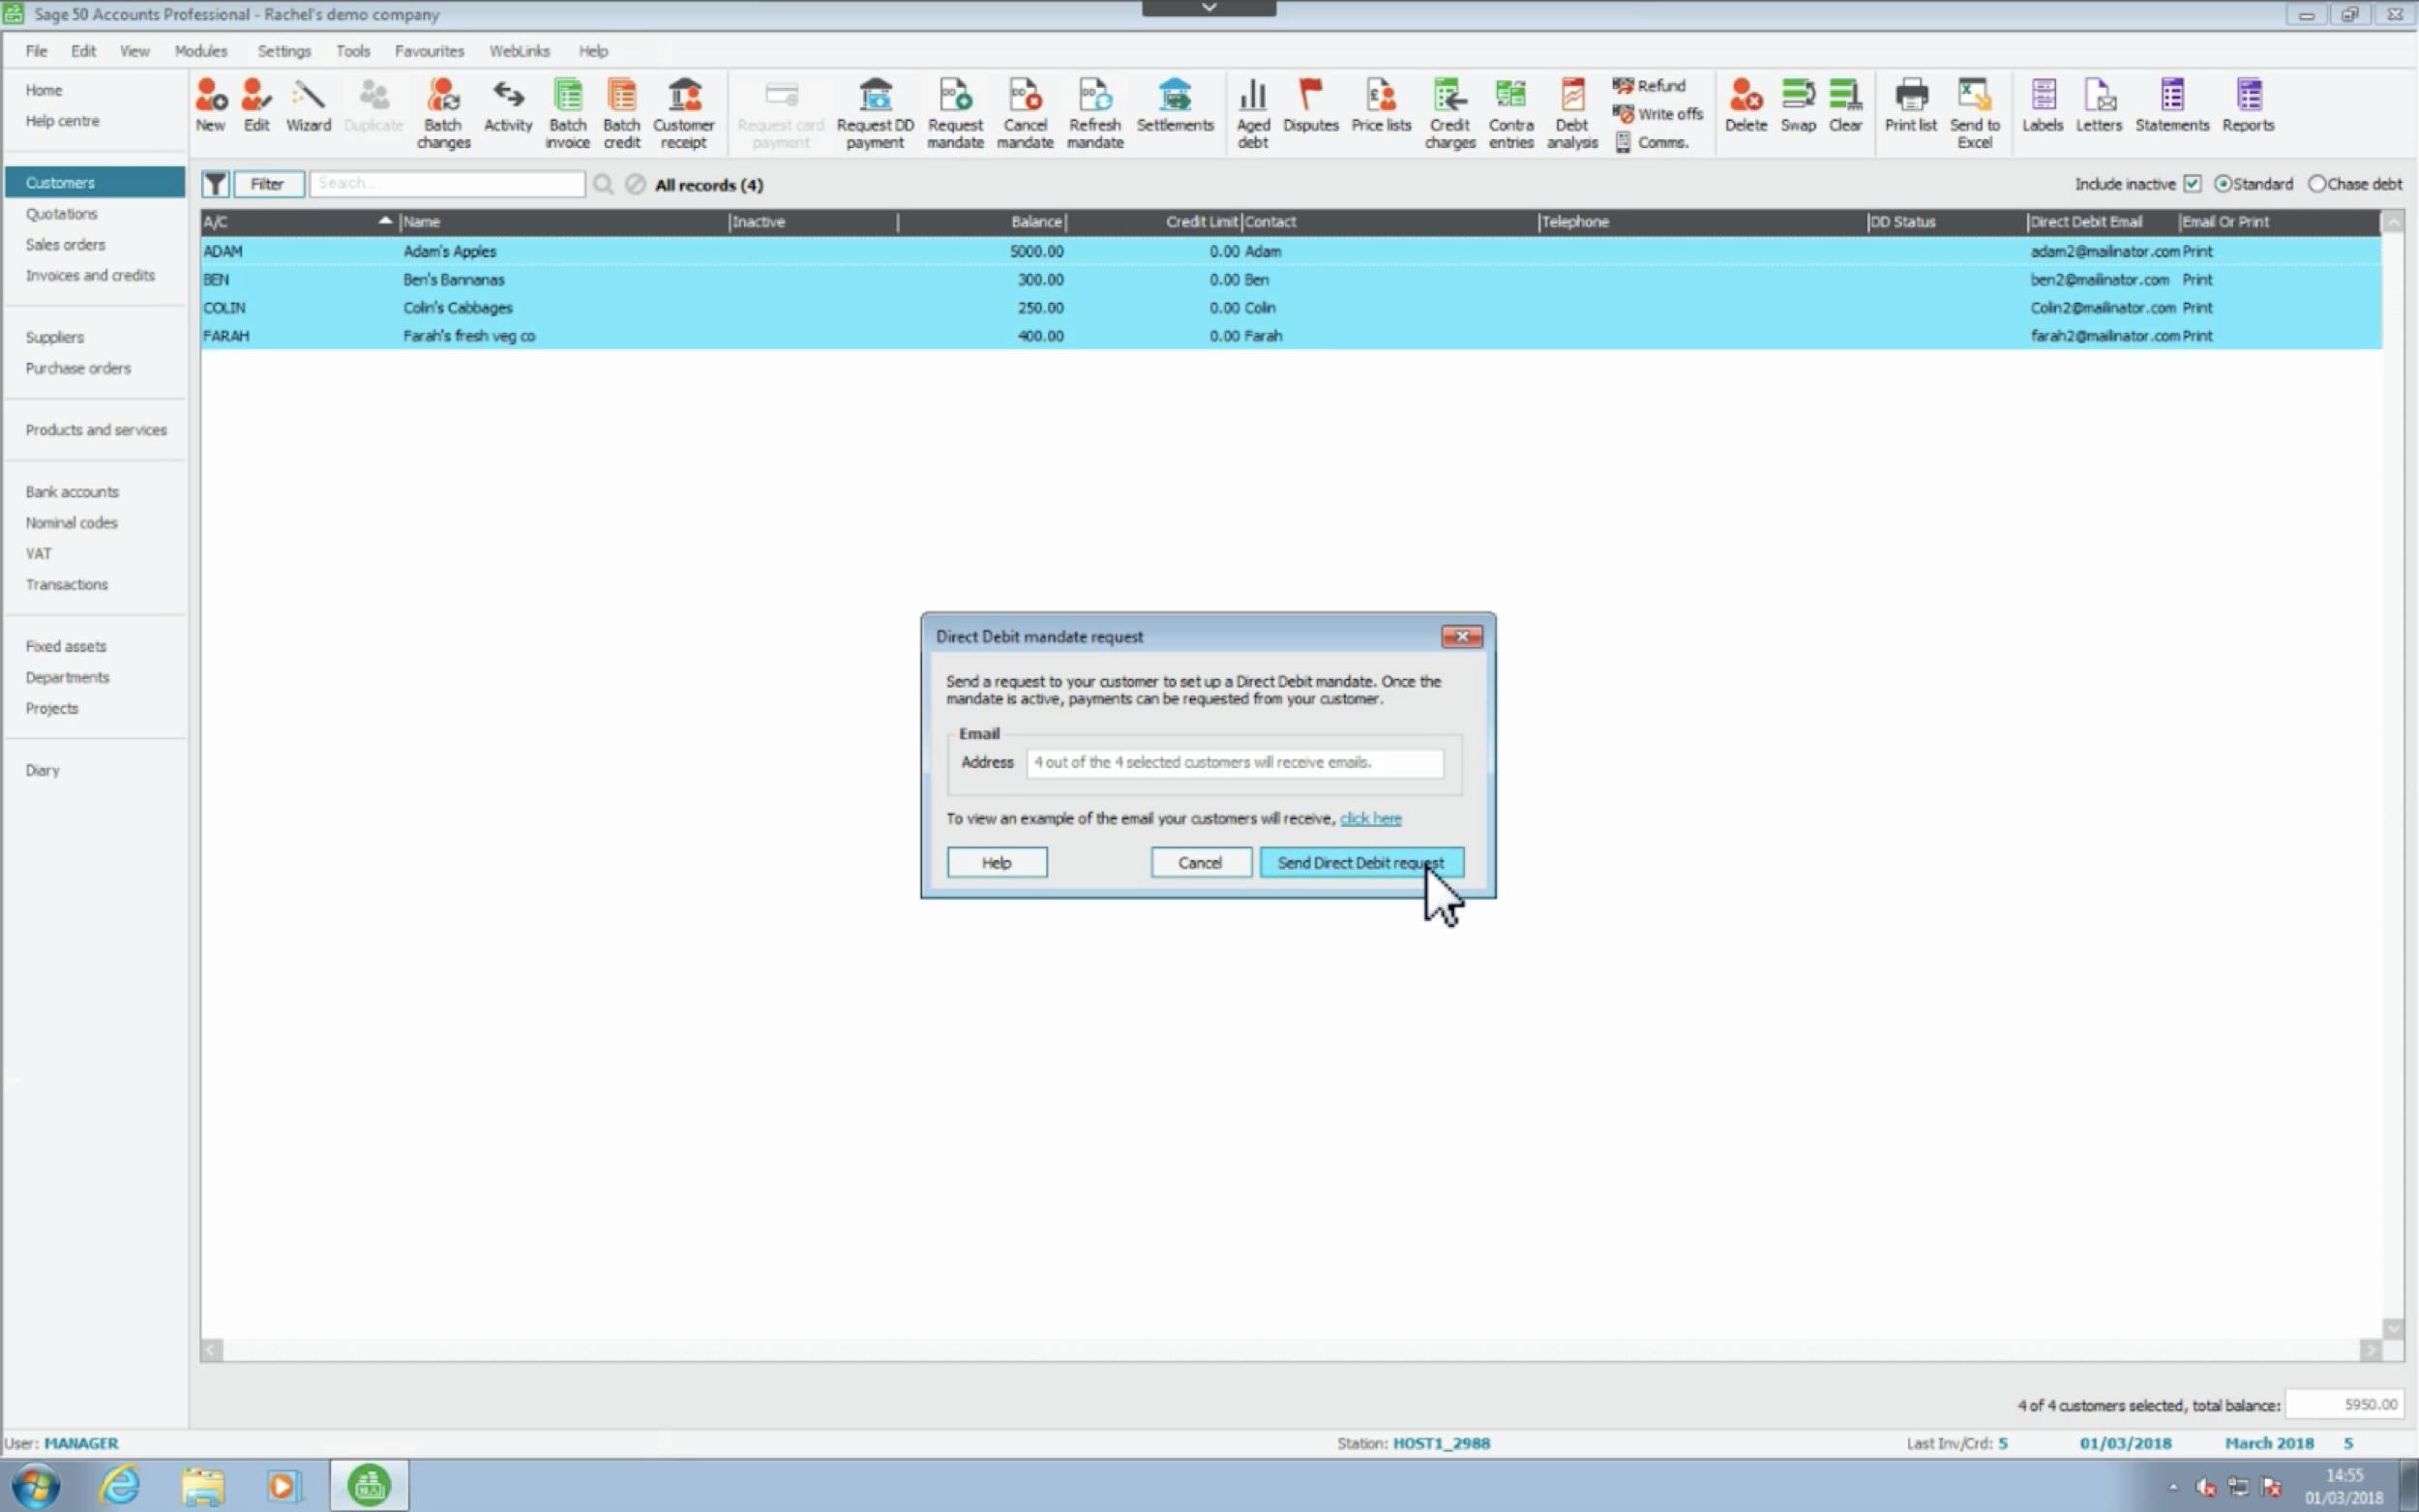Click Send Direct Debit request button
The image size is (2419, 1512).
[1360, 862]
